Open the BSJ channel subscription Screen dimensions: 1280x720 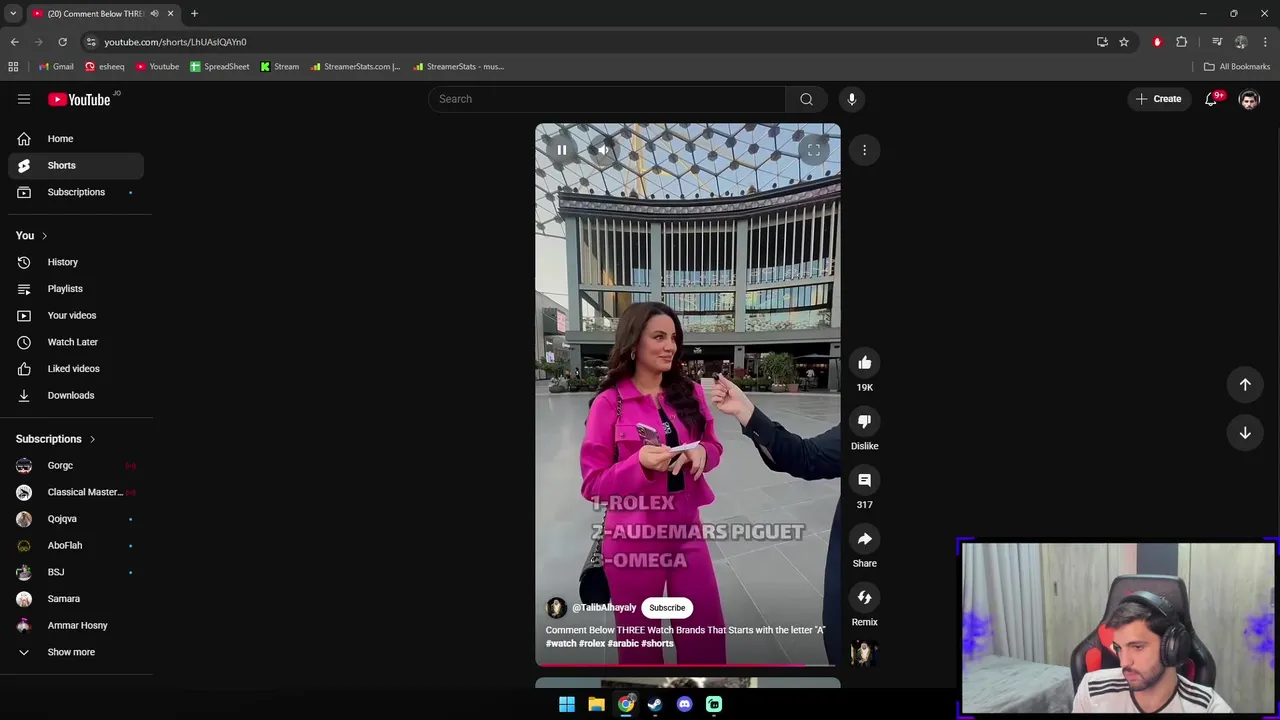[x=76, y=572]
